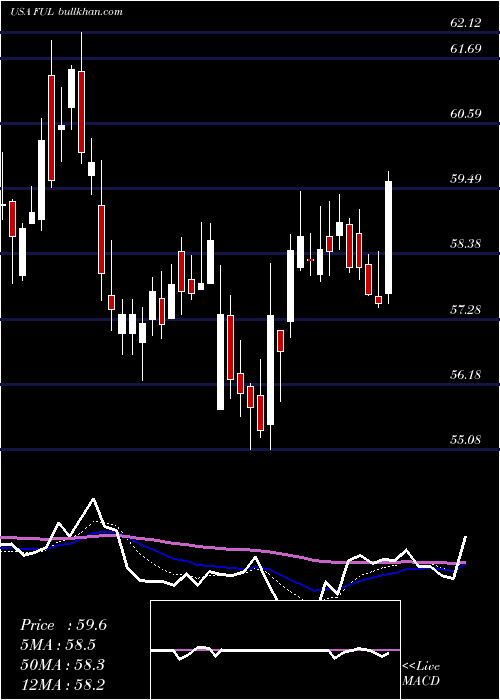Click the 60.59 price level label

(x=466, y=113)
